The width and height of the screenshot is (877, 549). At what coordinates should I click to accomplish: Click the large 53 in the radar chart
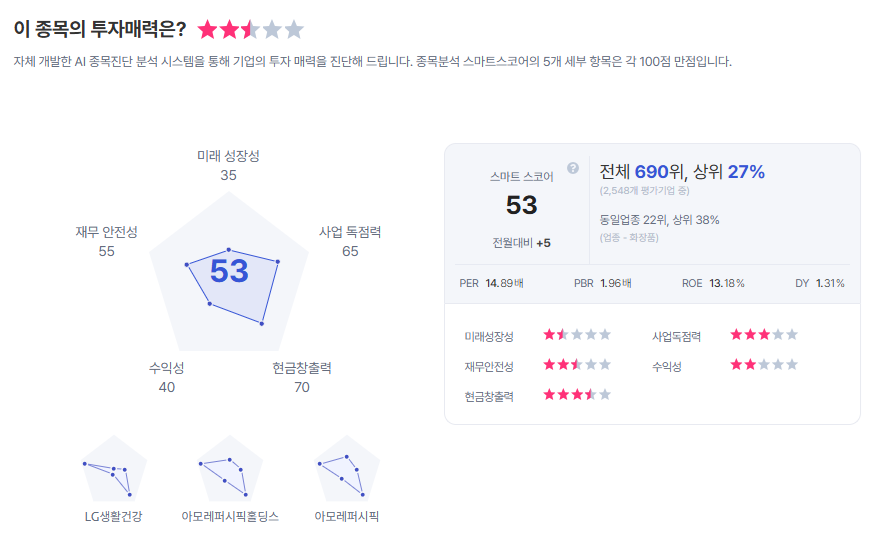coord(229,271)
